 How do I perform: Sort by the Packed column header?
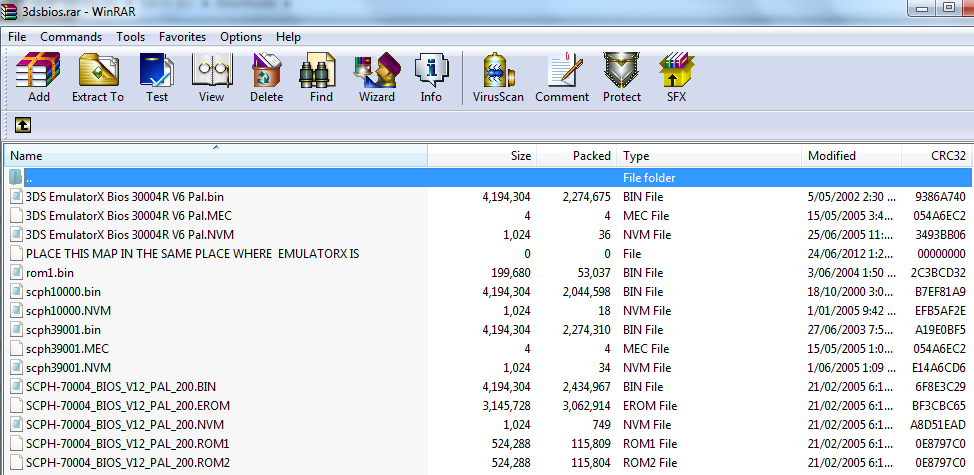[576, 156]
